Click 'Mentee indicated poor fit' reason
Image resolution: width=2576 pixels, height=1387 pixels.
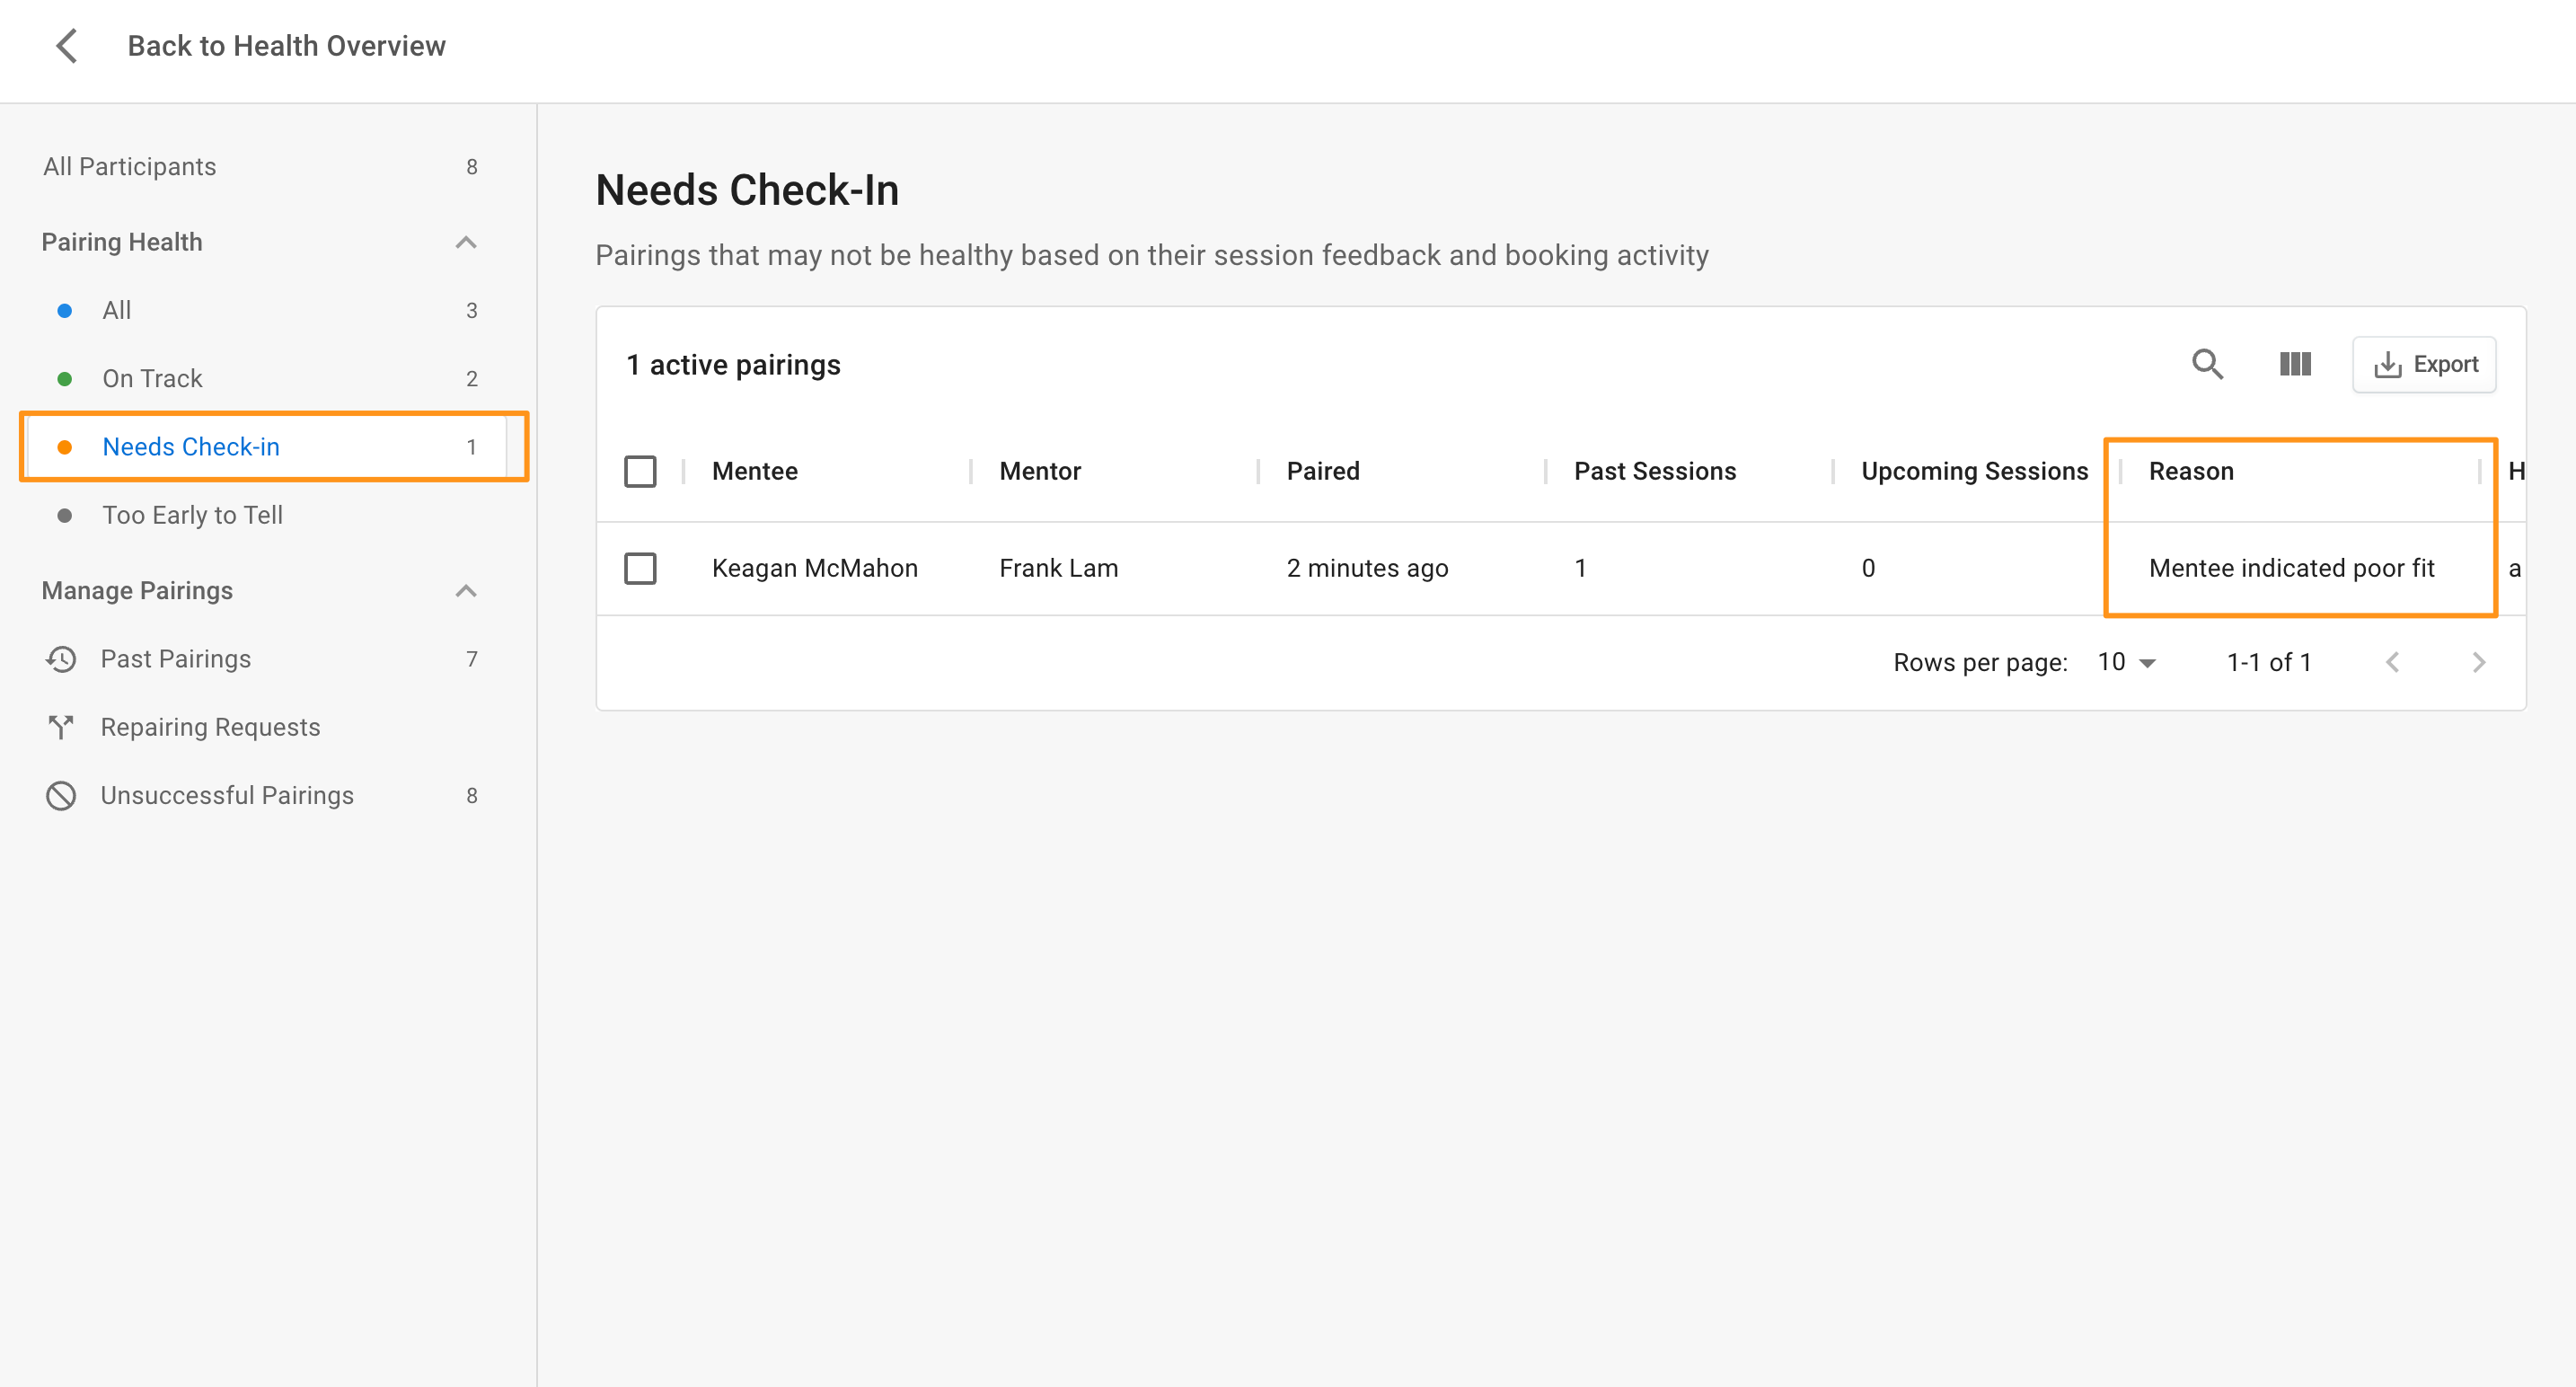click(x=2291, y=568)
